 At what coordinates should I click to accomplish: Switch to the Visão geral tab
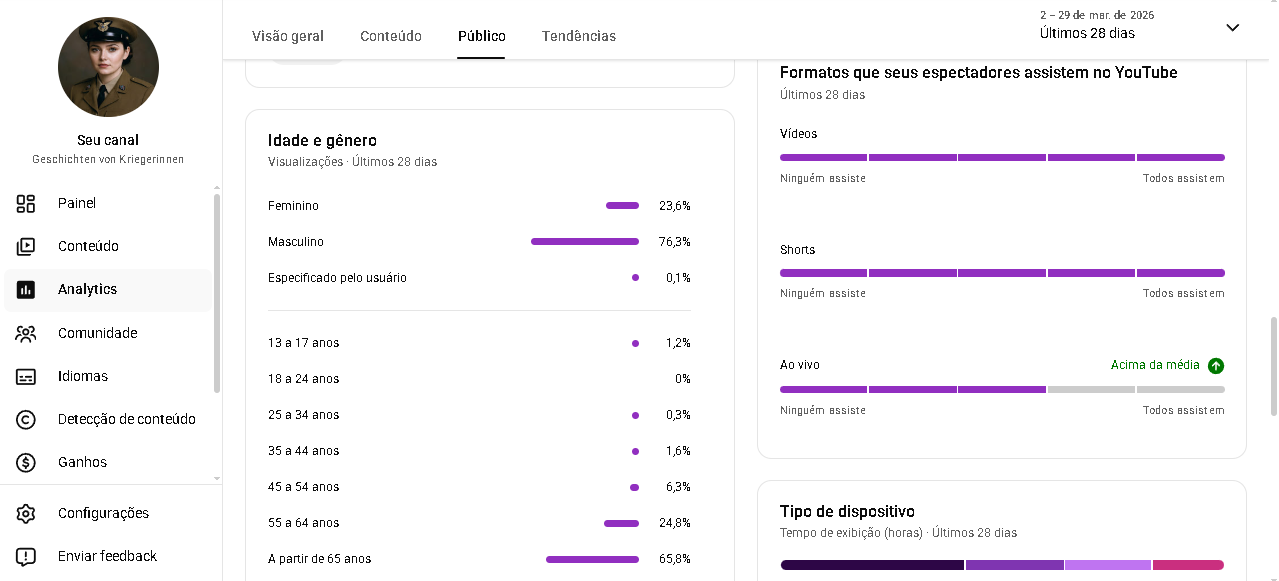288,36
